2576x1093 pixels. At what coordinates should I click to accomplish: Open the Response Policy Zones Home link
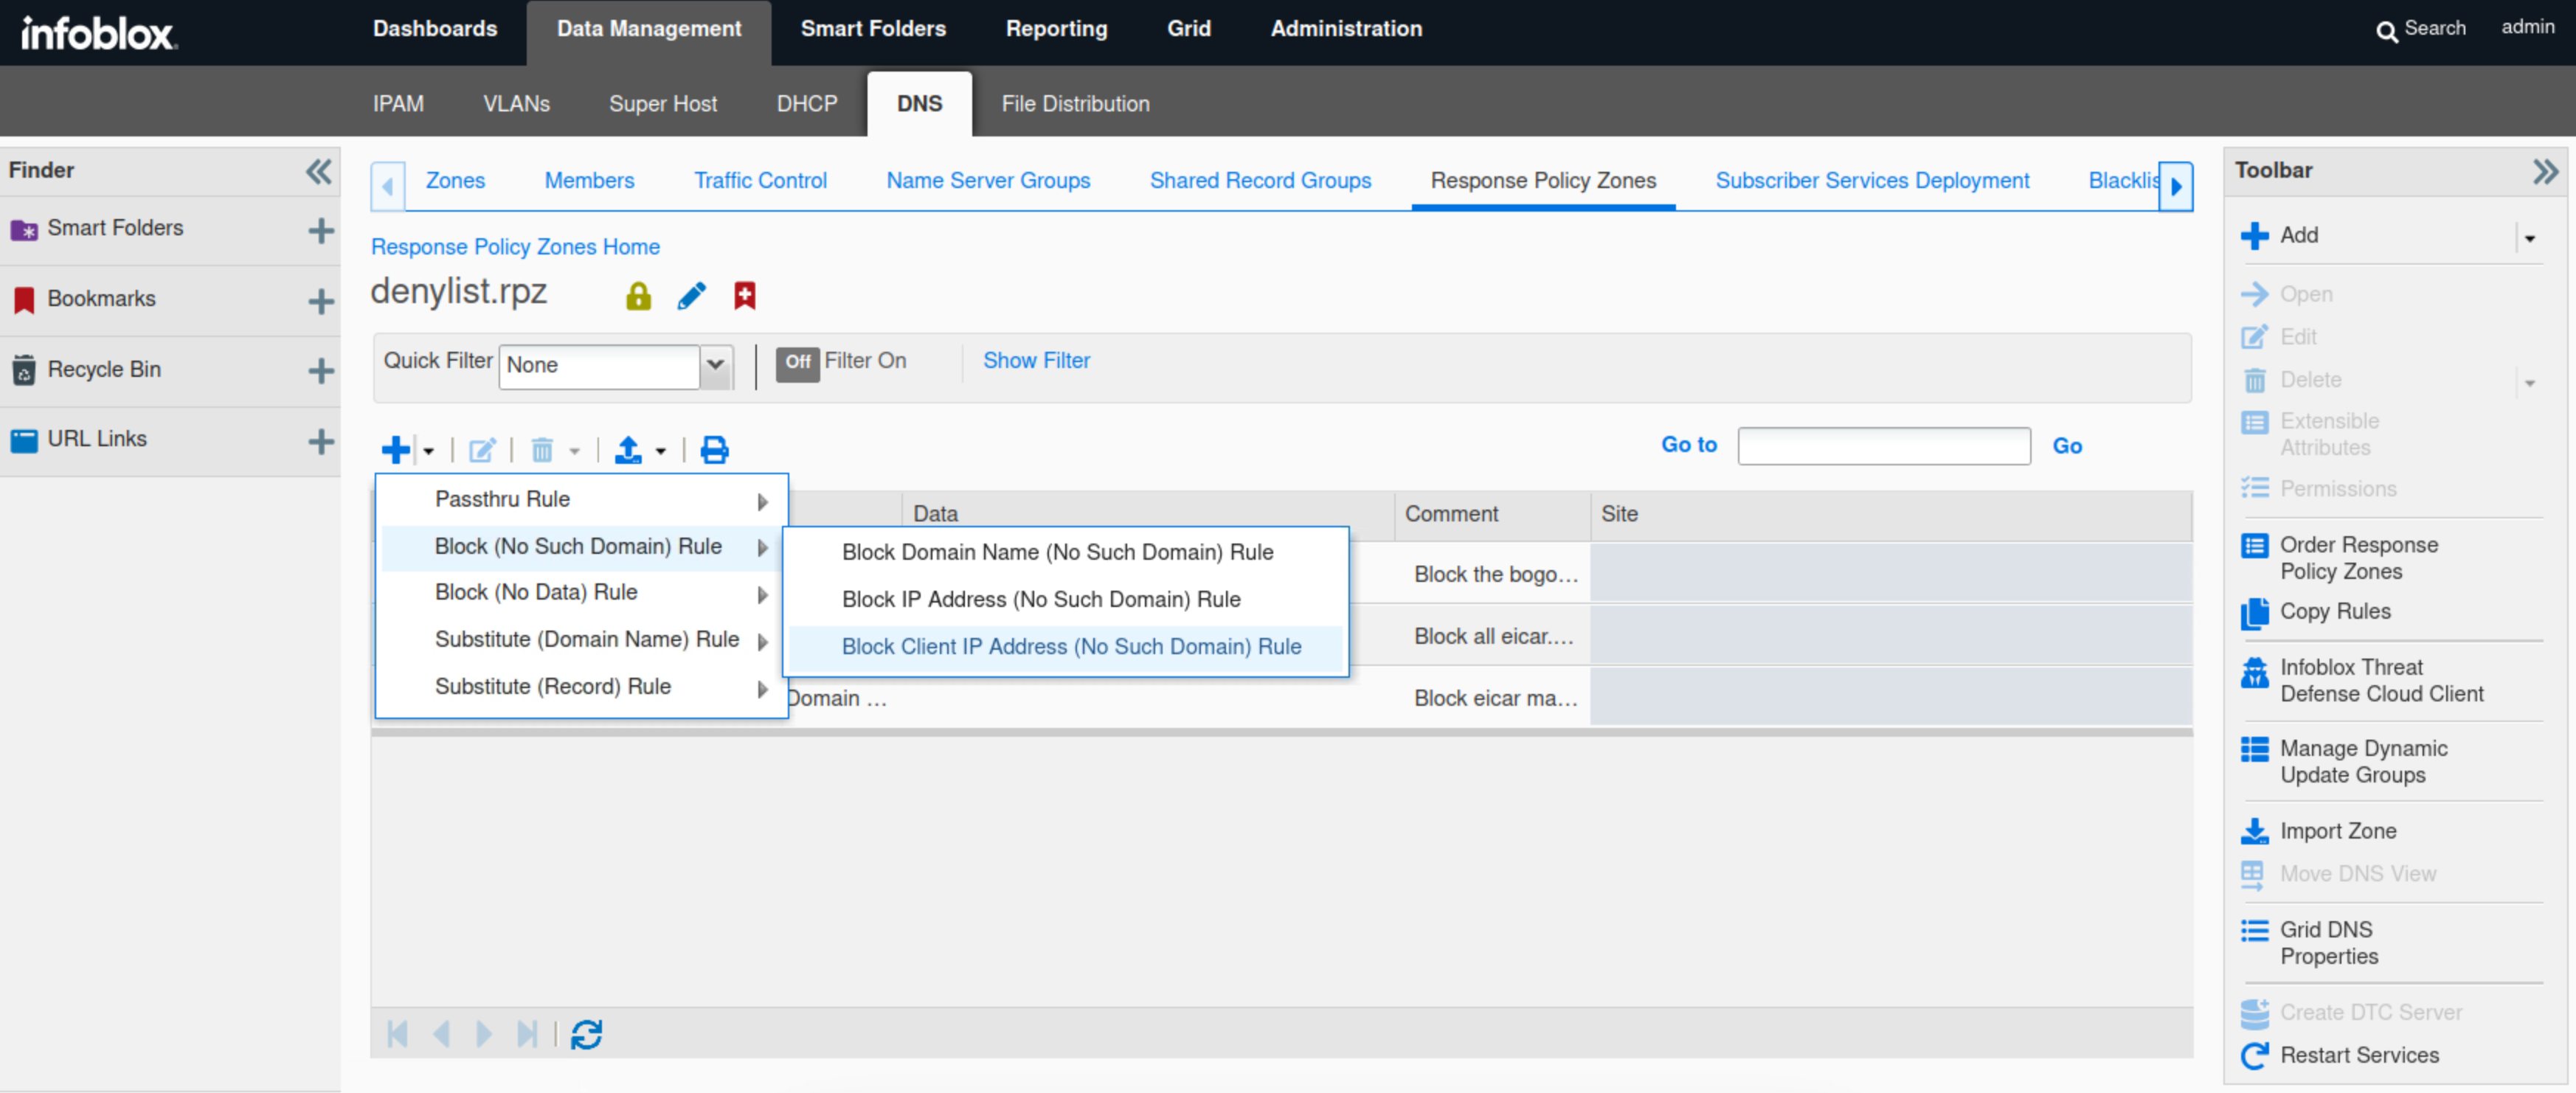[515, 247]
